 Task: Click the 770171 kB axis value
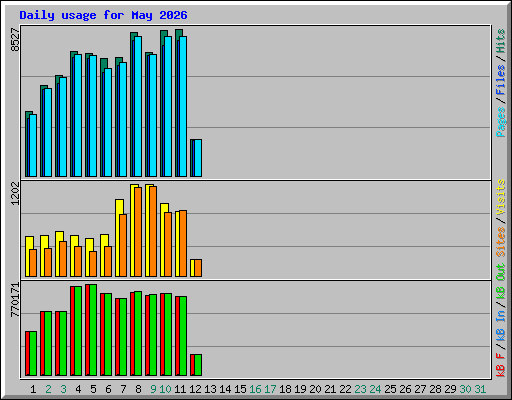tap(15, 300)
